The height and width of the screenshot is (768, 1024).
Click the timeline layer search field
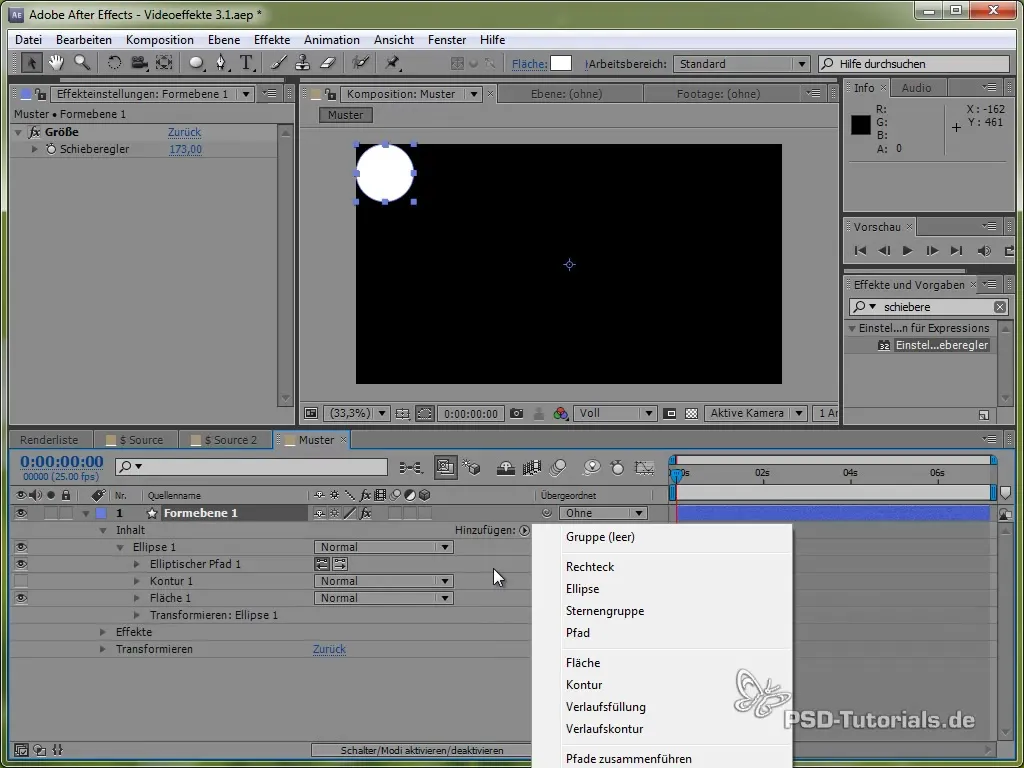coord(251,466)
